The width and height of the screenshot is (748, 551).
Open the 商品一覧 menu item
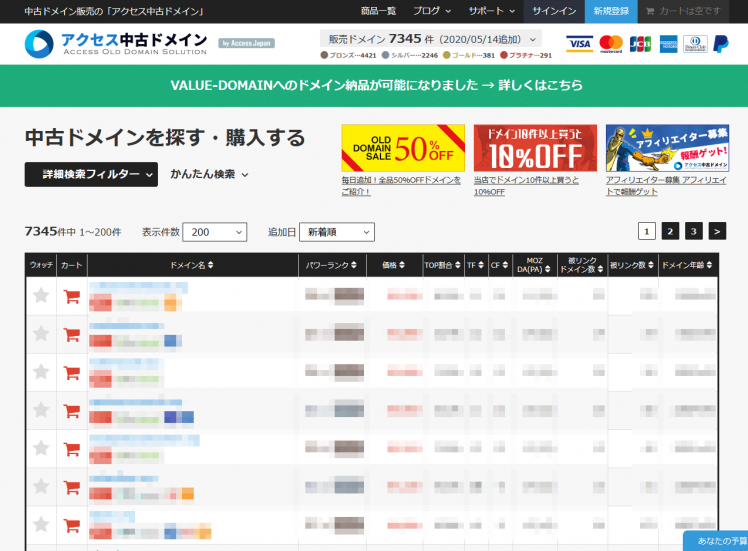(x=378, y=11)
